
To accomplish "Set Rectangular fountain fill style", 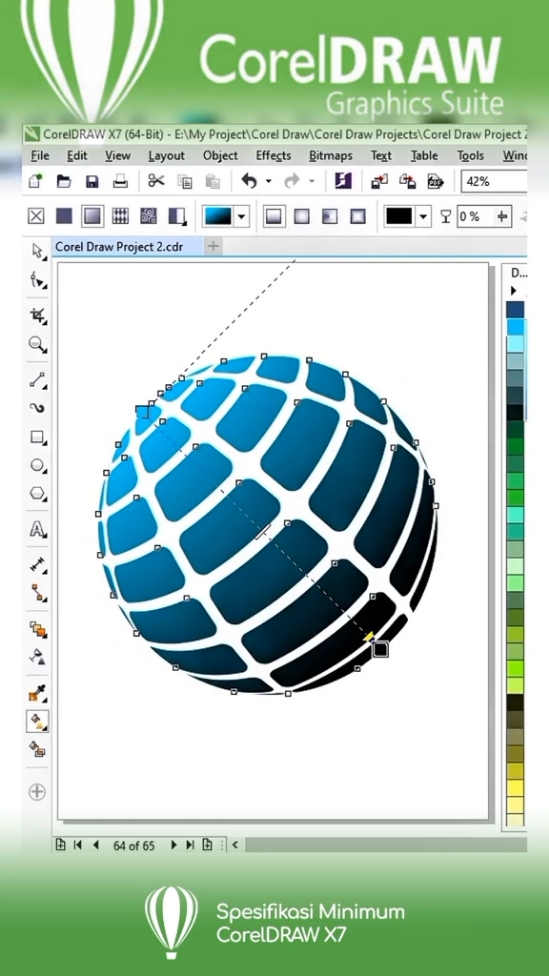I will pyautogui.click(x=358, y=216).
